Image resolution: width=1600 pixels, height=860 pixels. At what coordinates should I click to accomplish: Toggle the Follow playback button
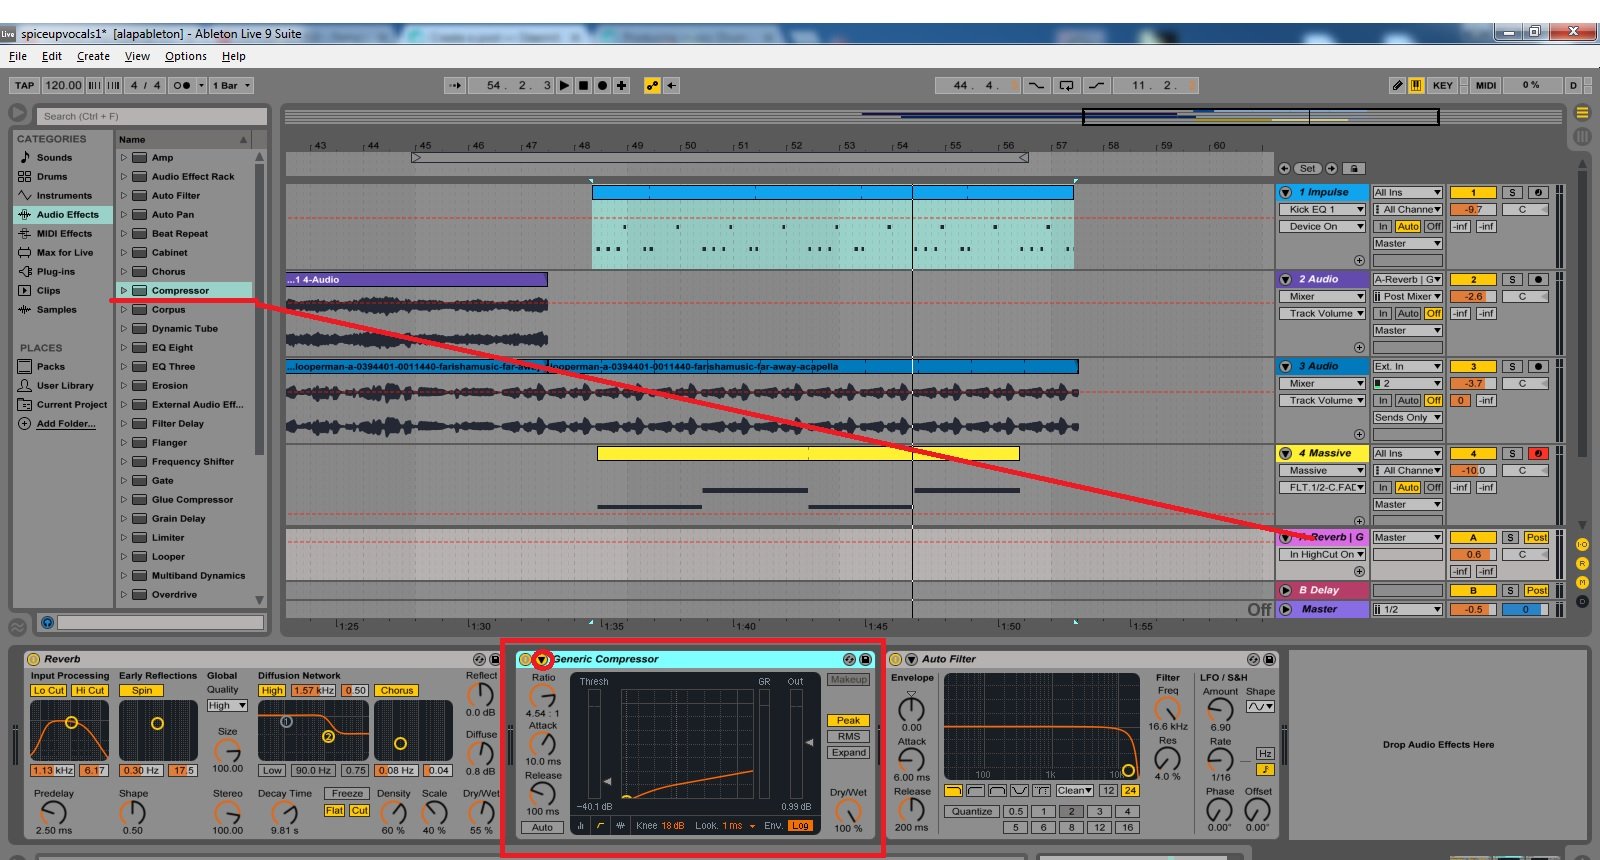(x=456, y=86)
